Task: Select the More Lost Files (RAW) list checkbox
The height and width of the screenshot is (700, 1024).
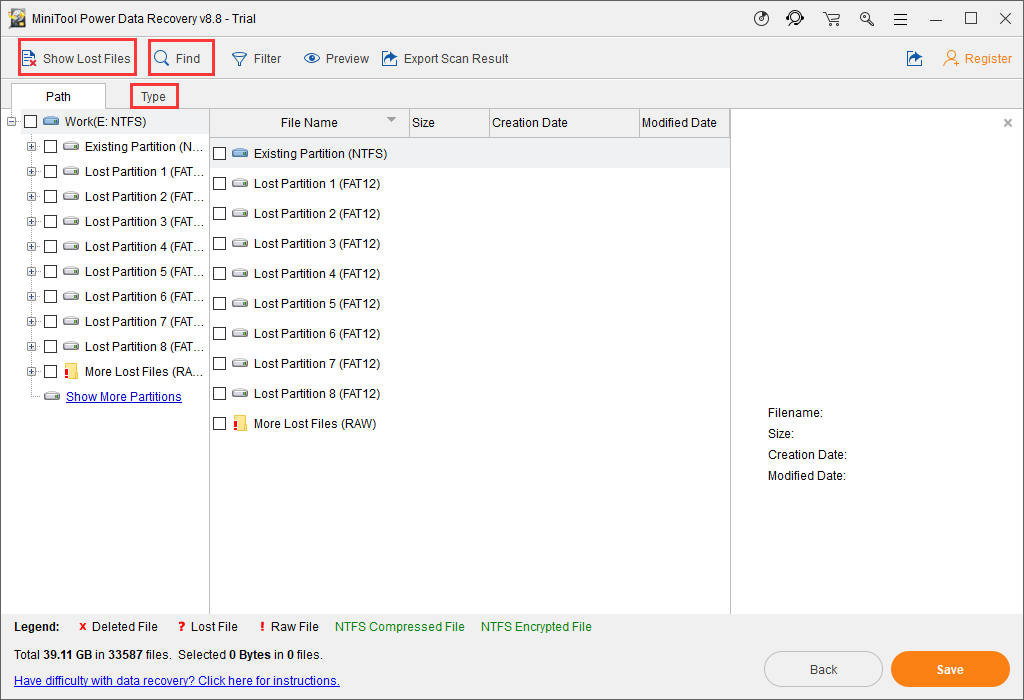Action: point(220,424)
